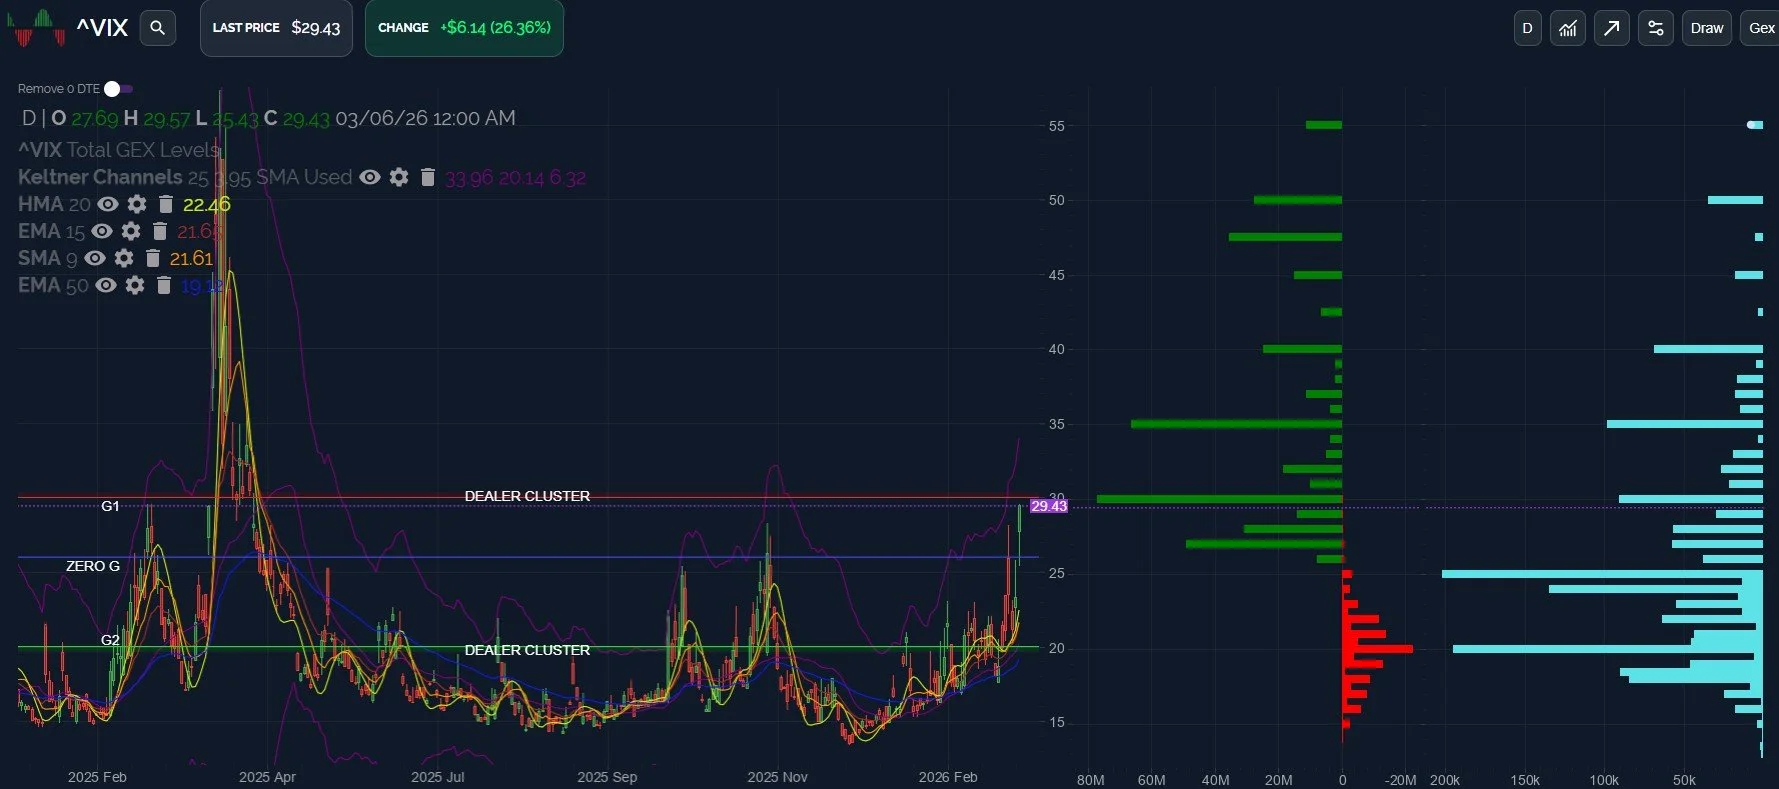Click the LAST PRICE $29.43 box
Viewport: 1779px width, 789px height.
click(x=276, y=28)
